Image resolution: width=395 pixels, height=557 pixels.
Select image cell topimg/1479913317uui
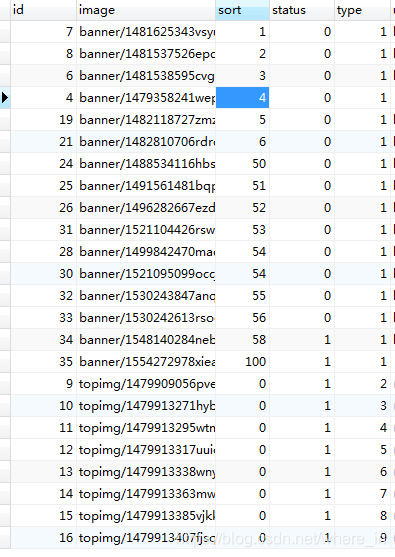pos(146,450)
